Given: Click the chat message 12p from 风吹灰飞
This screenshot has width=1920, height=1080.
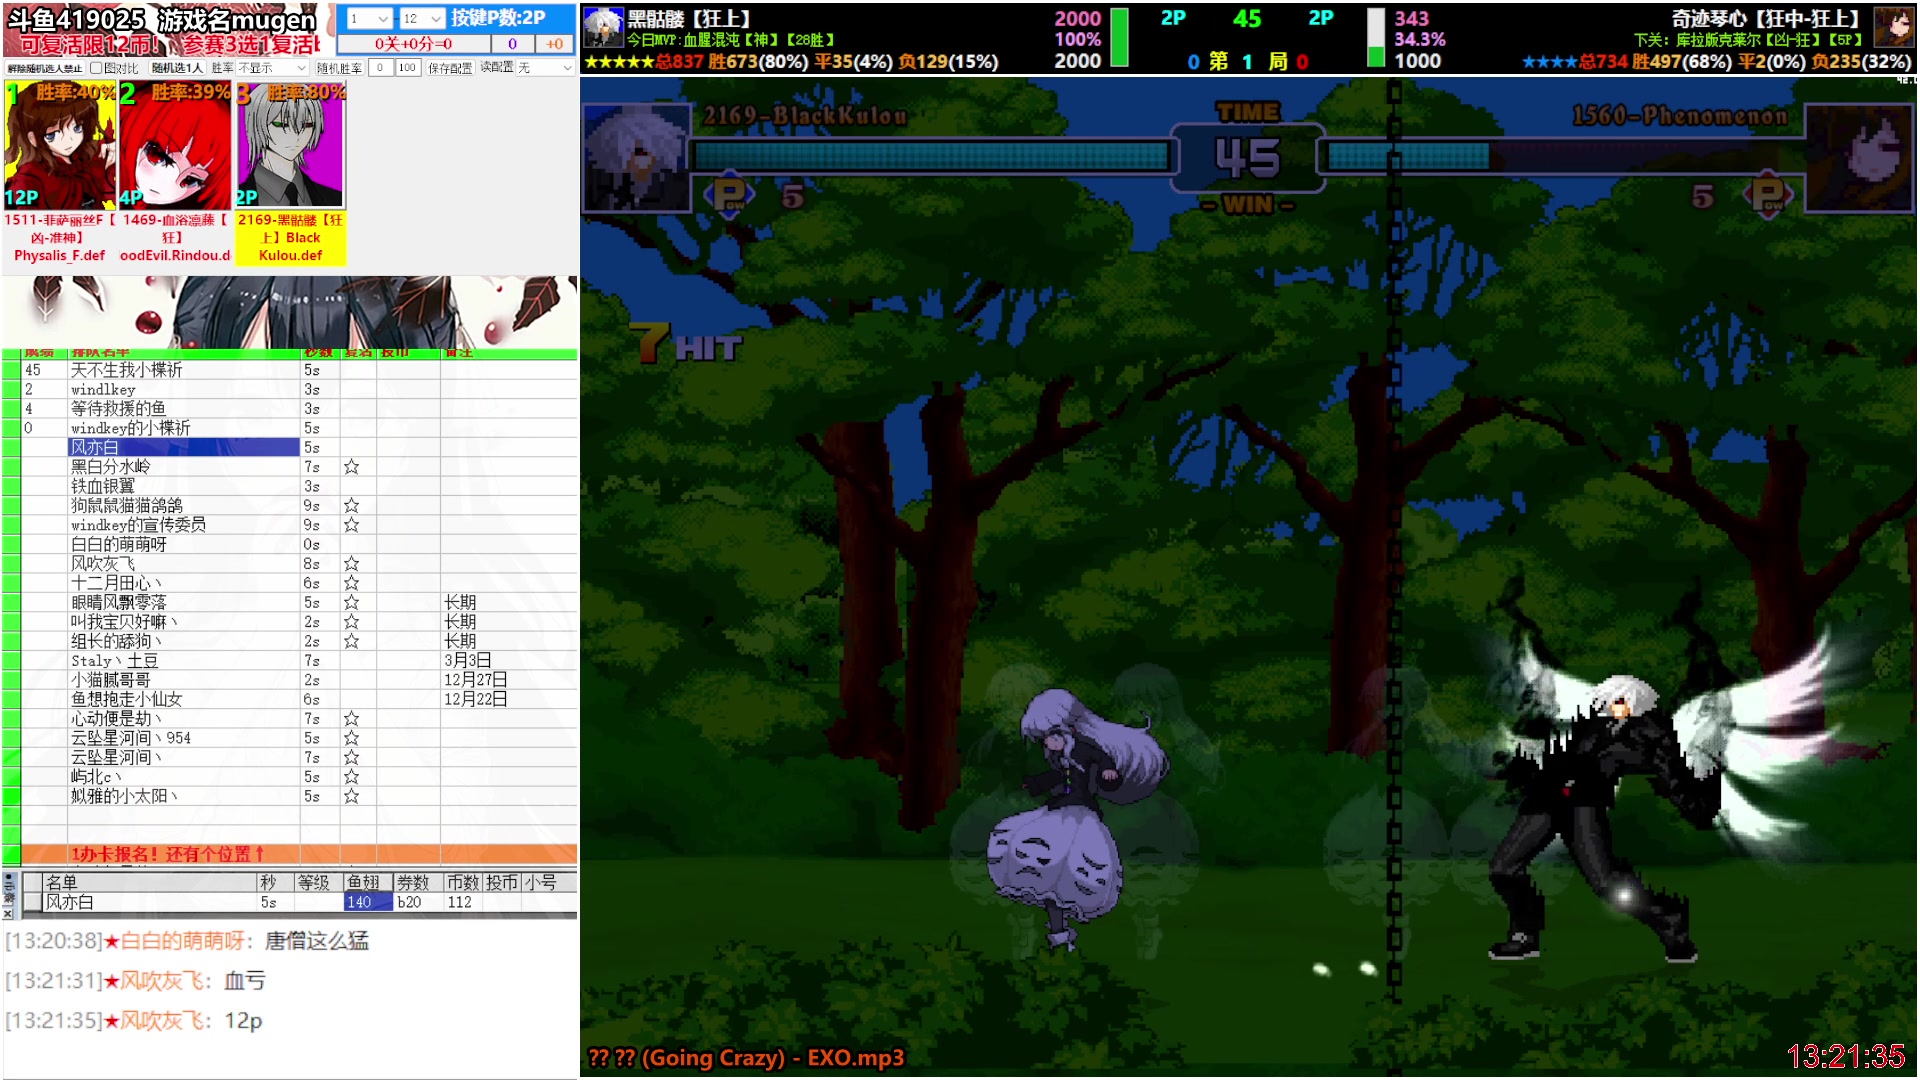Looking at the screenshot, I should (x=243, y=1021).
